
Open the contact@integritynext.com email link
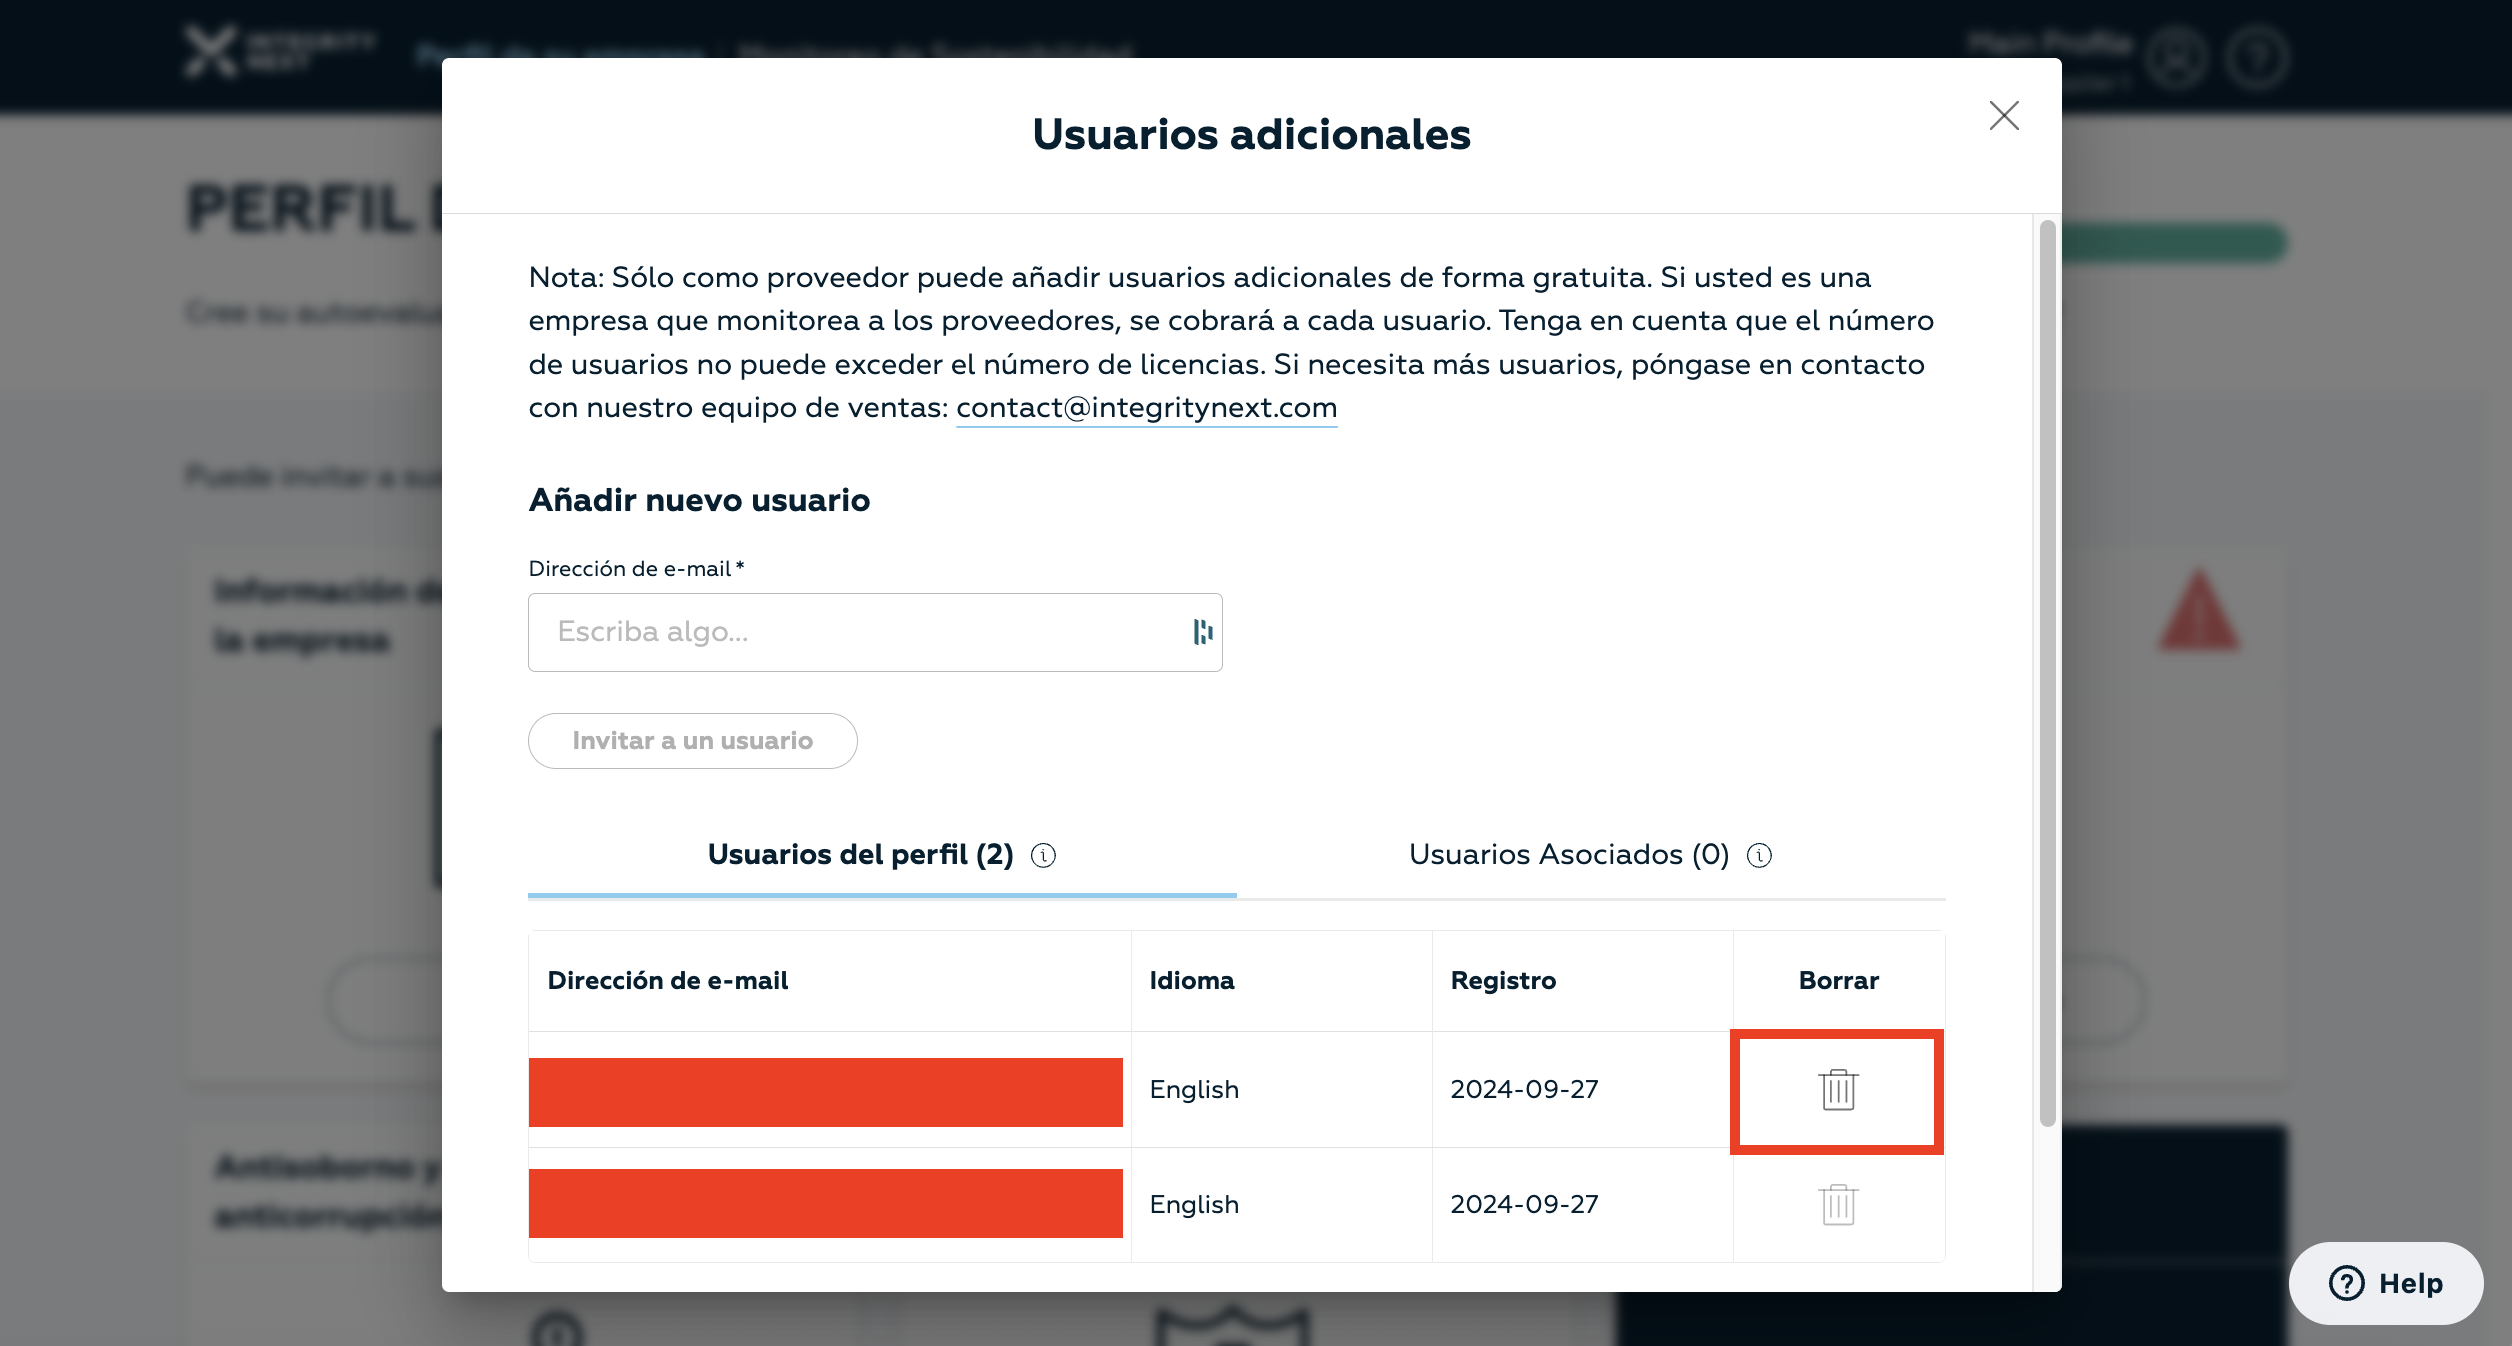1146,408
